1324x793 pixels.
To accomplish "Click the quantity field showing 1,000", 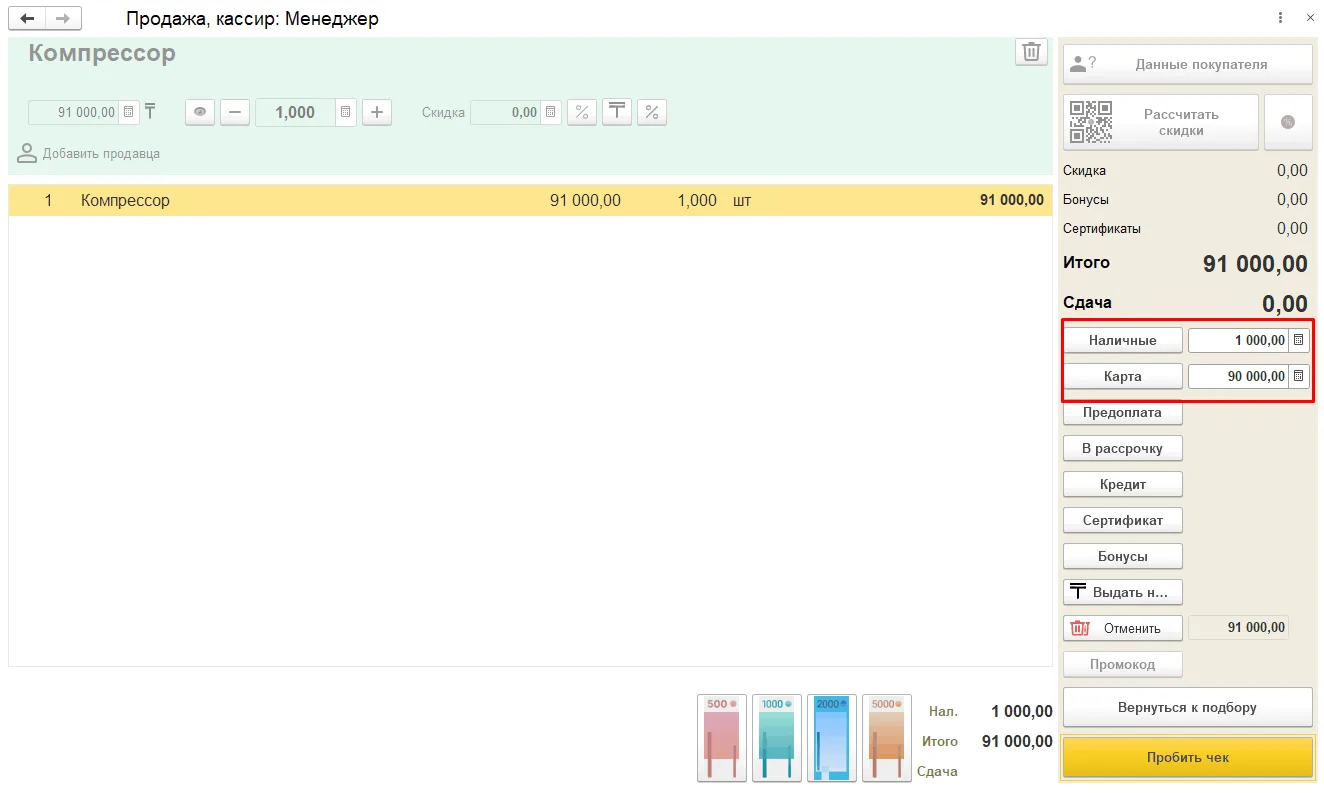I will pos(296,112).
